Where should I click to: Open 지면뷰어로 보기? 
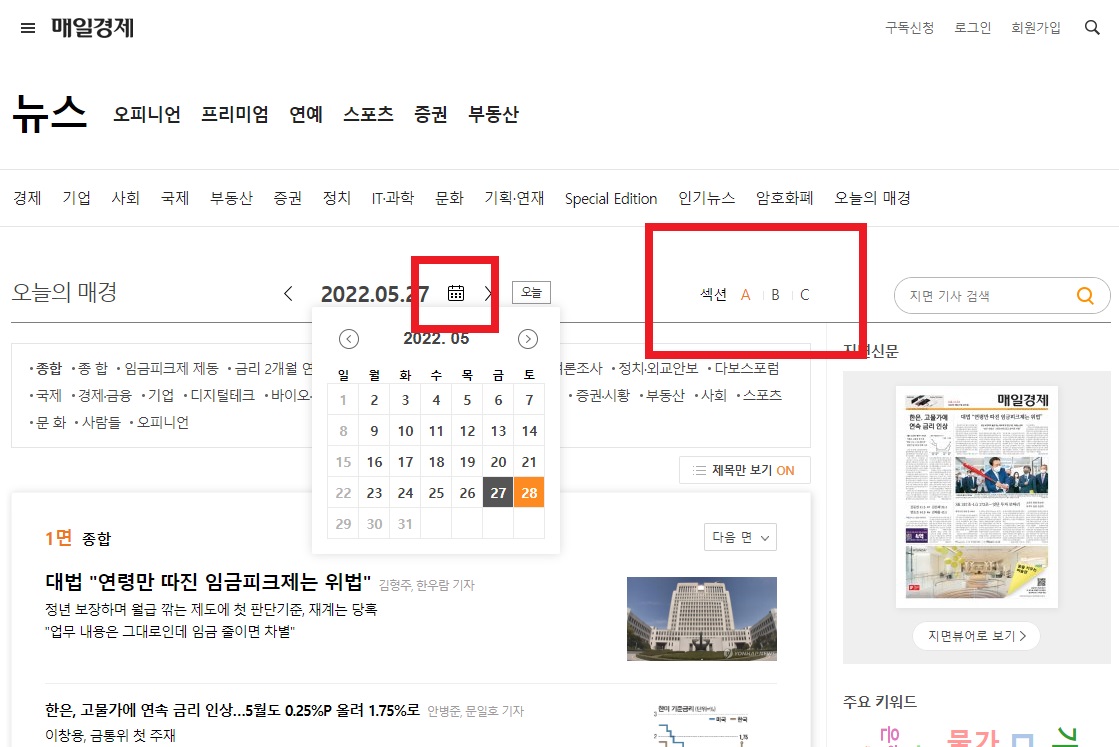976,635
